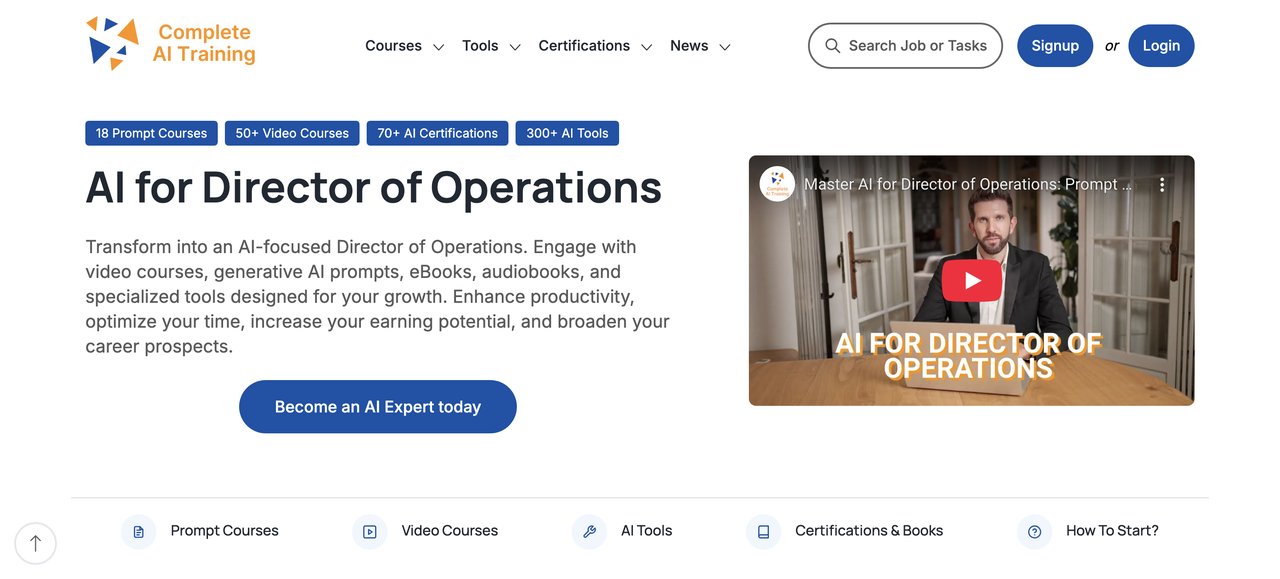Open the How To Start? link
The height and width of the screenshot is (579, 1280).
click(1112, 531)
